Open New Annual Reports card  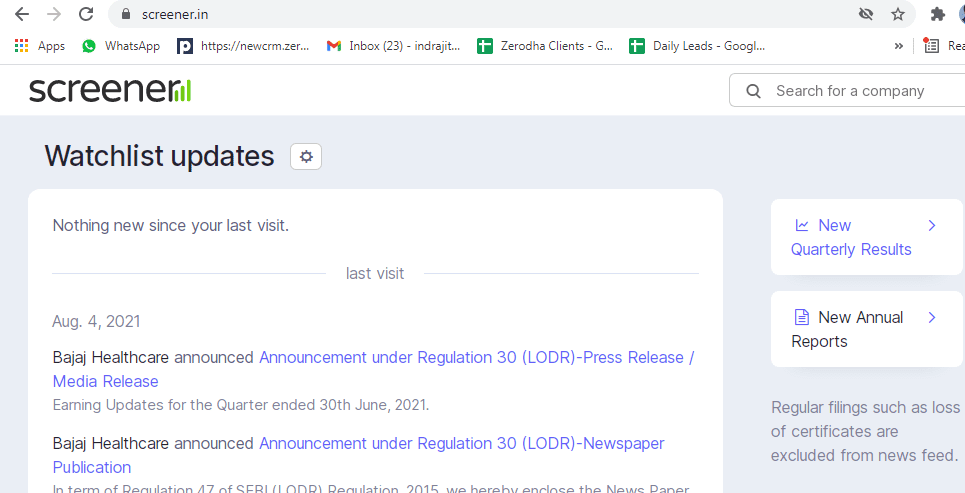(x=867, y=329)
